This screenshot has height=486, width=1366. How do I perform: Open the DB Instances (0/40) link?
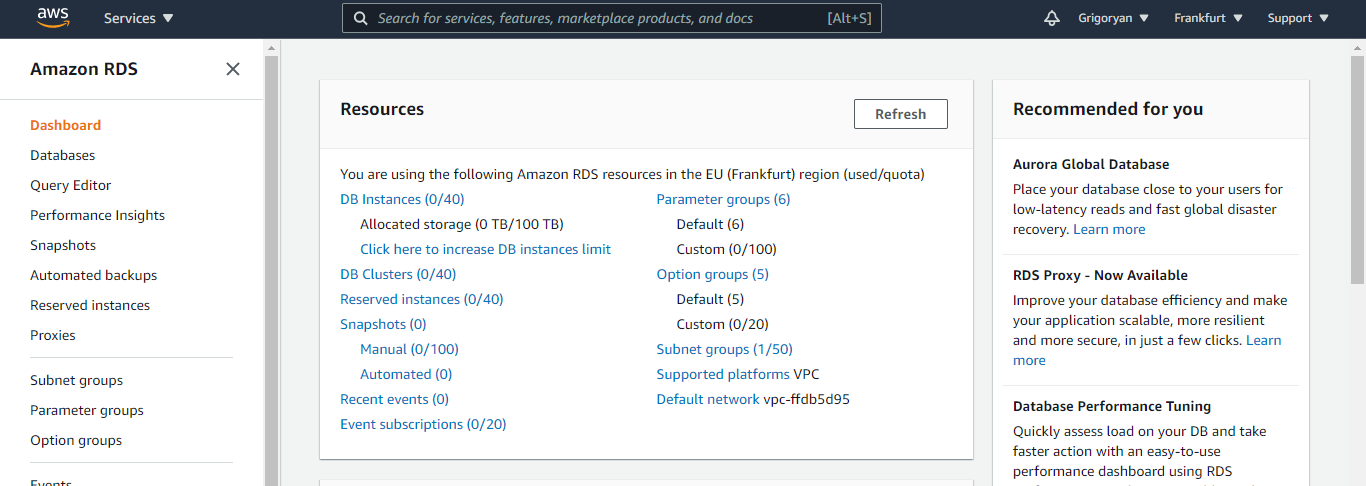coord(402,199)
